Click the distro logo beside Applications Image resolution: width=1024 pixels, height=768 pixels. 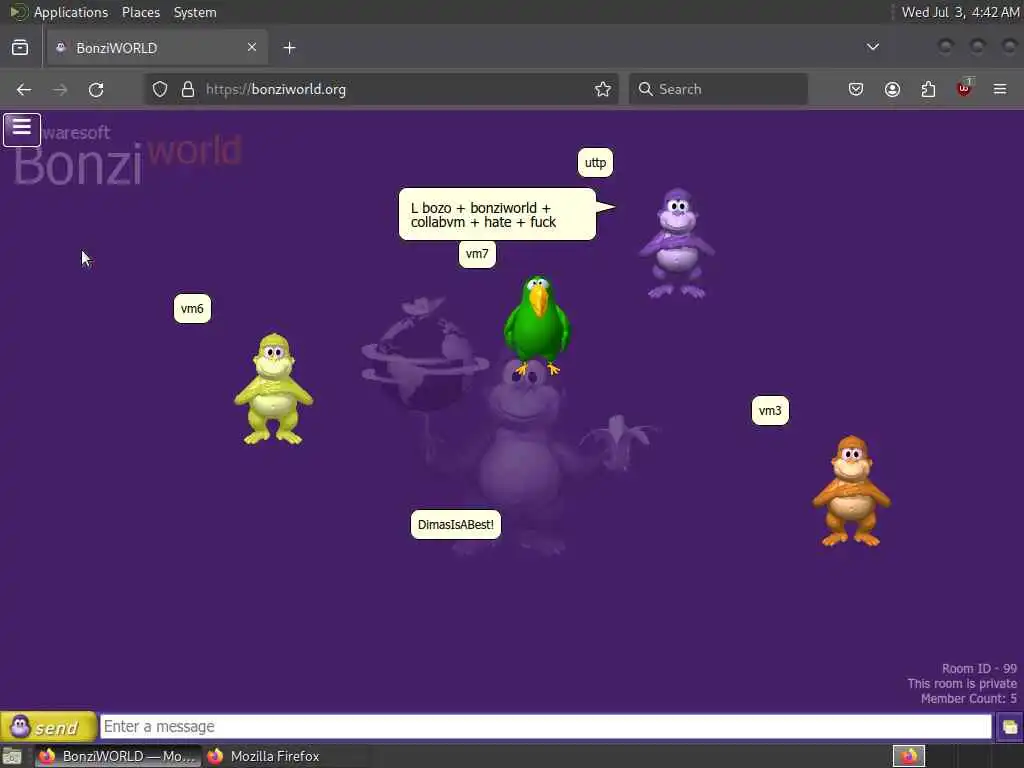coord(18,12)
